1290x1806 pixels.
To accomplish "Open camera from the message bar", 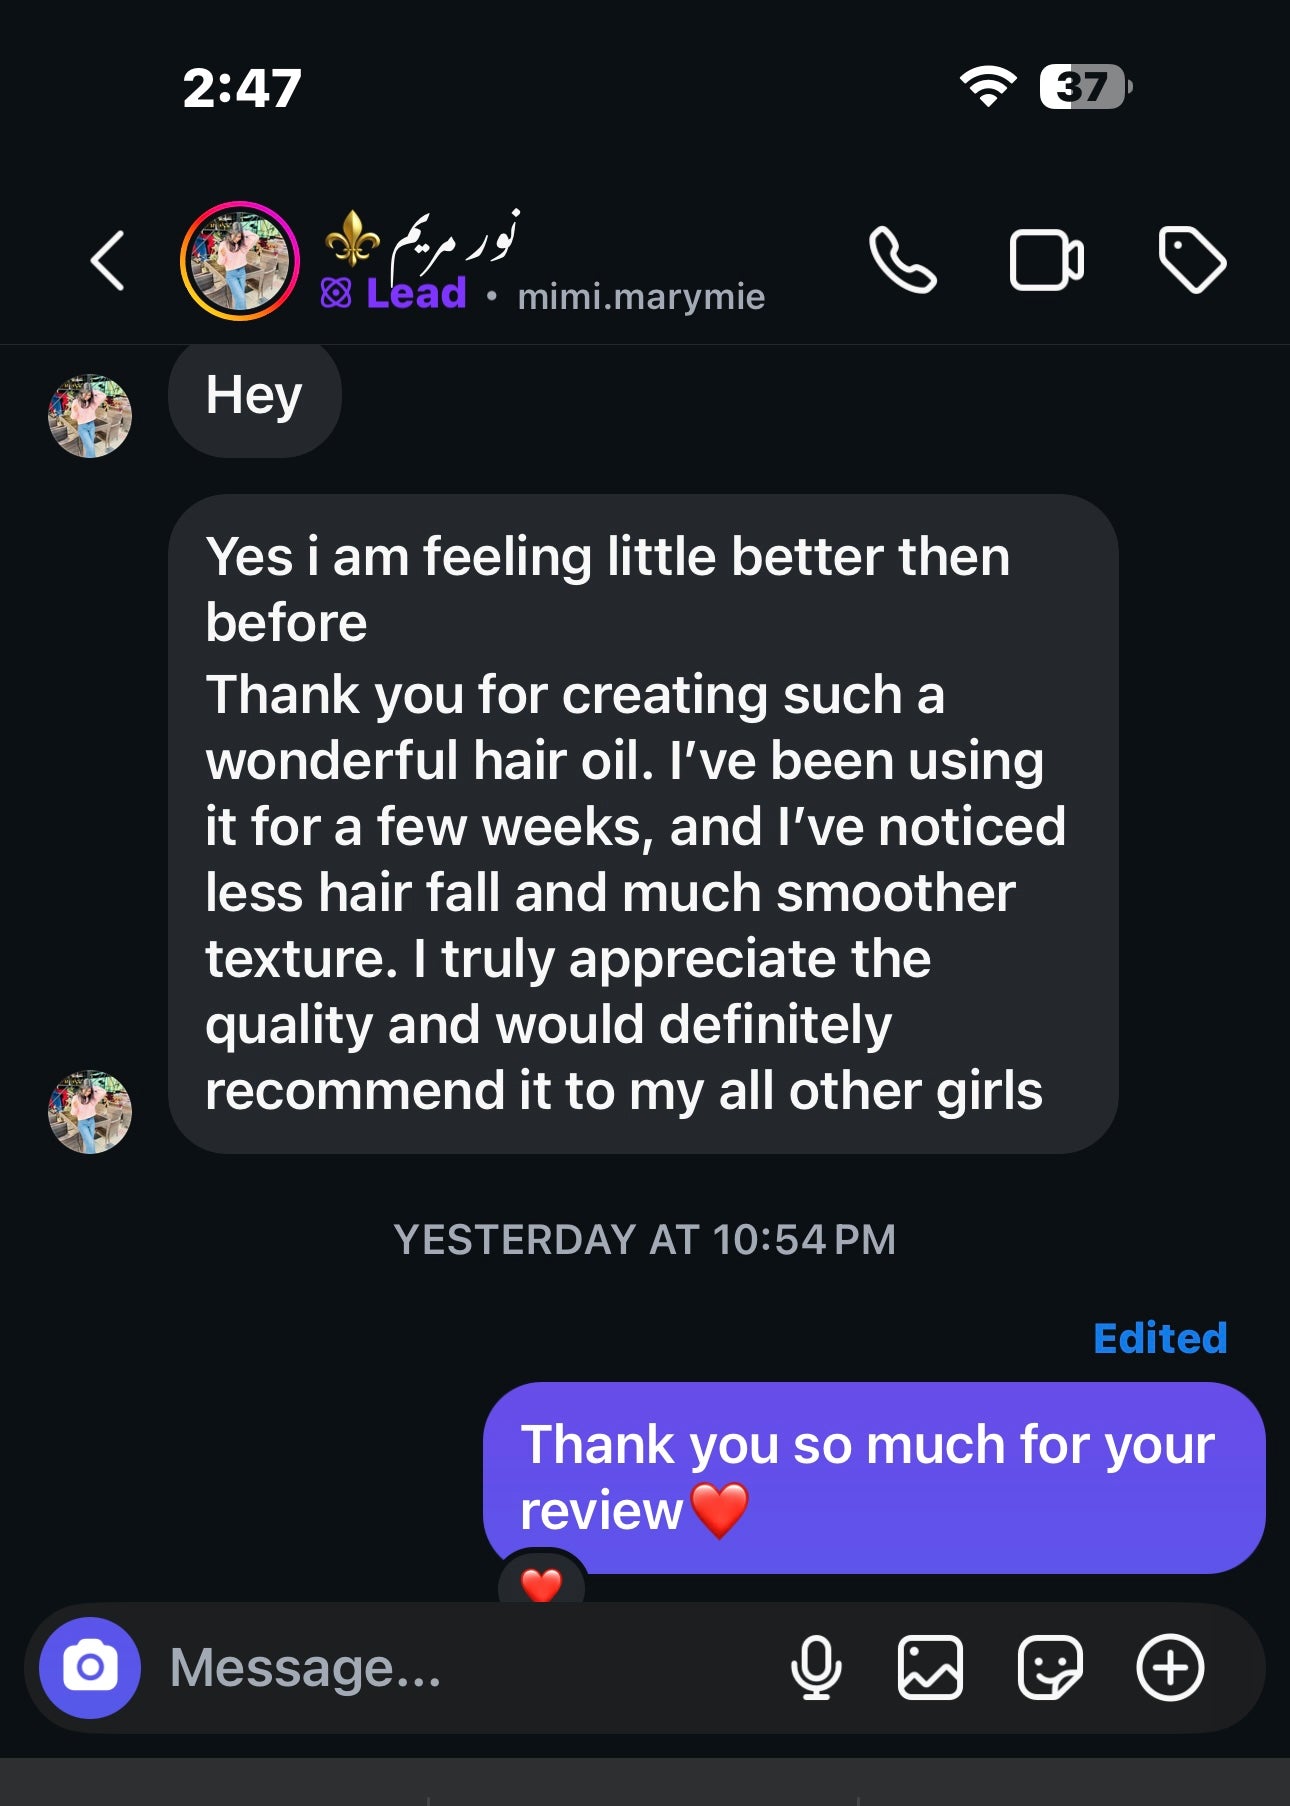I will [90, 1667].
